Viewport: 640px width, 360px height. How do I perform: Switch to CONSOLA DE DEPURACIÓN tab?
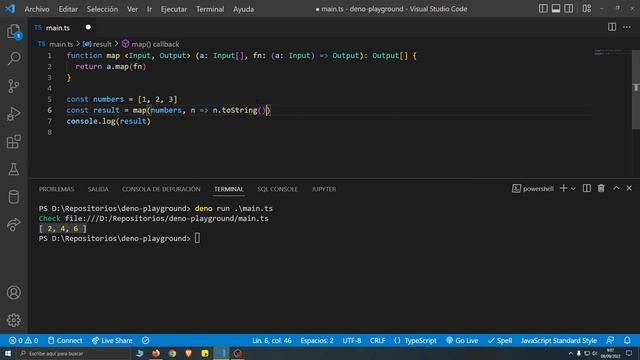click(161, 189)
